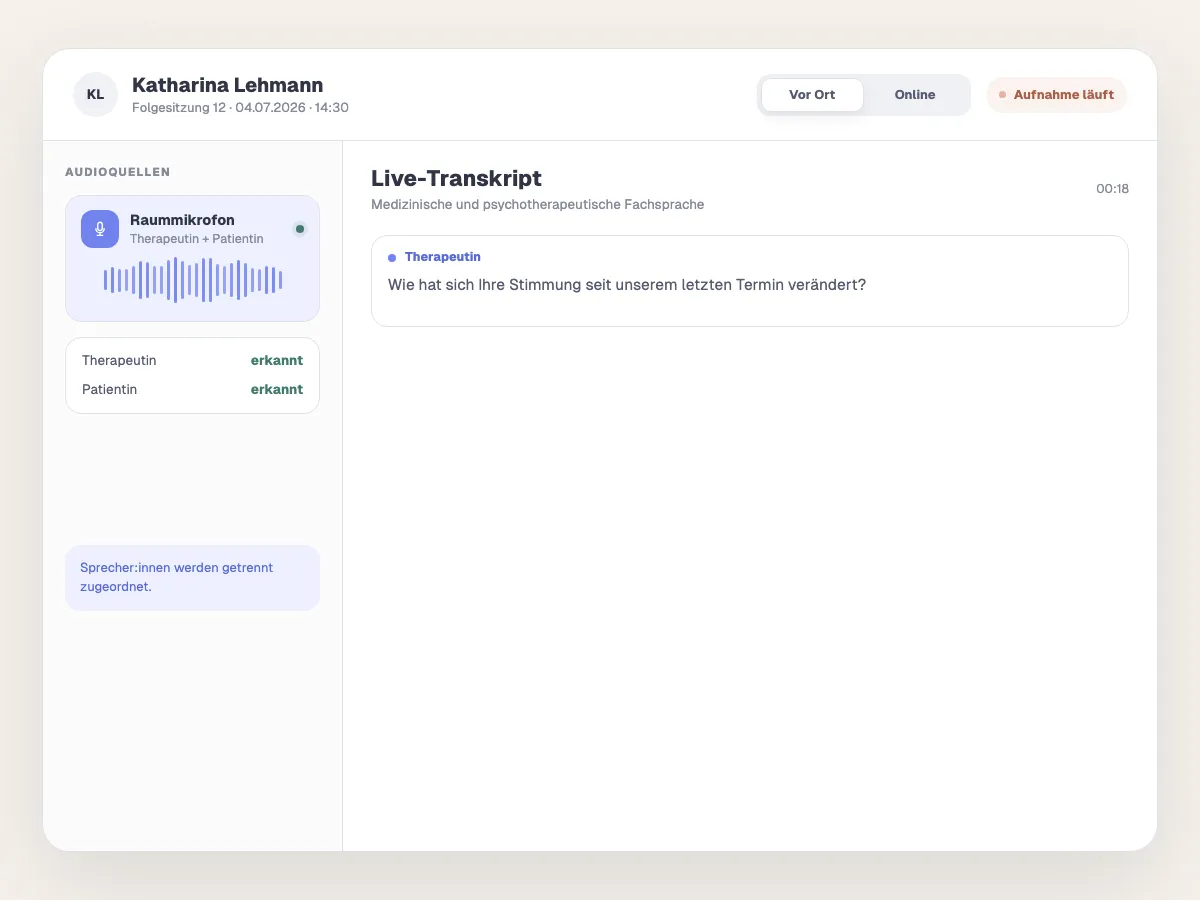Click the blue dot beside Therapeutin in transcript
This screenshot has width=1200, height=900.
(392, 258)
